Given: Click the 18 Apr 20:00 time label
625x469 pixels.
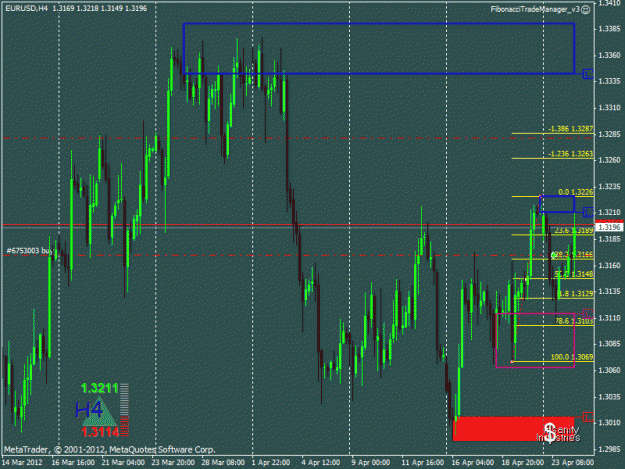Looking at the screenshot, I should [x=523, y=462].
